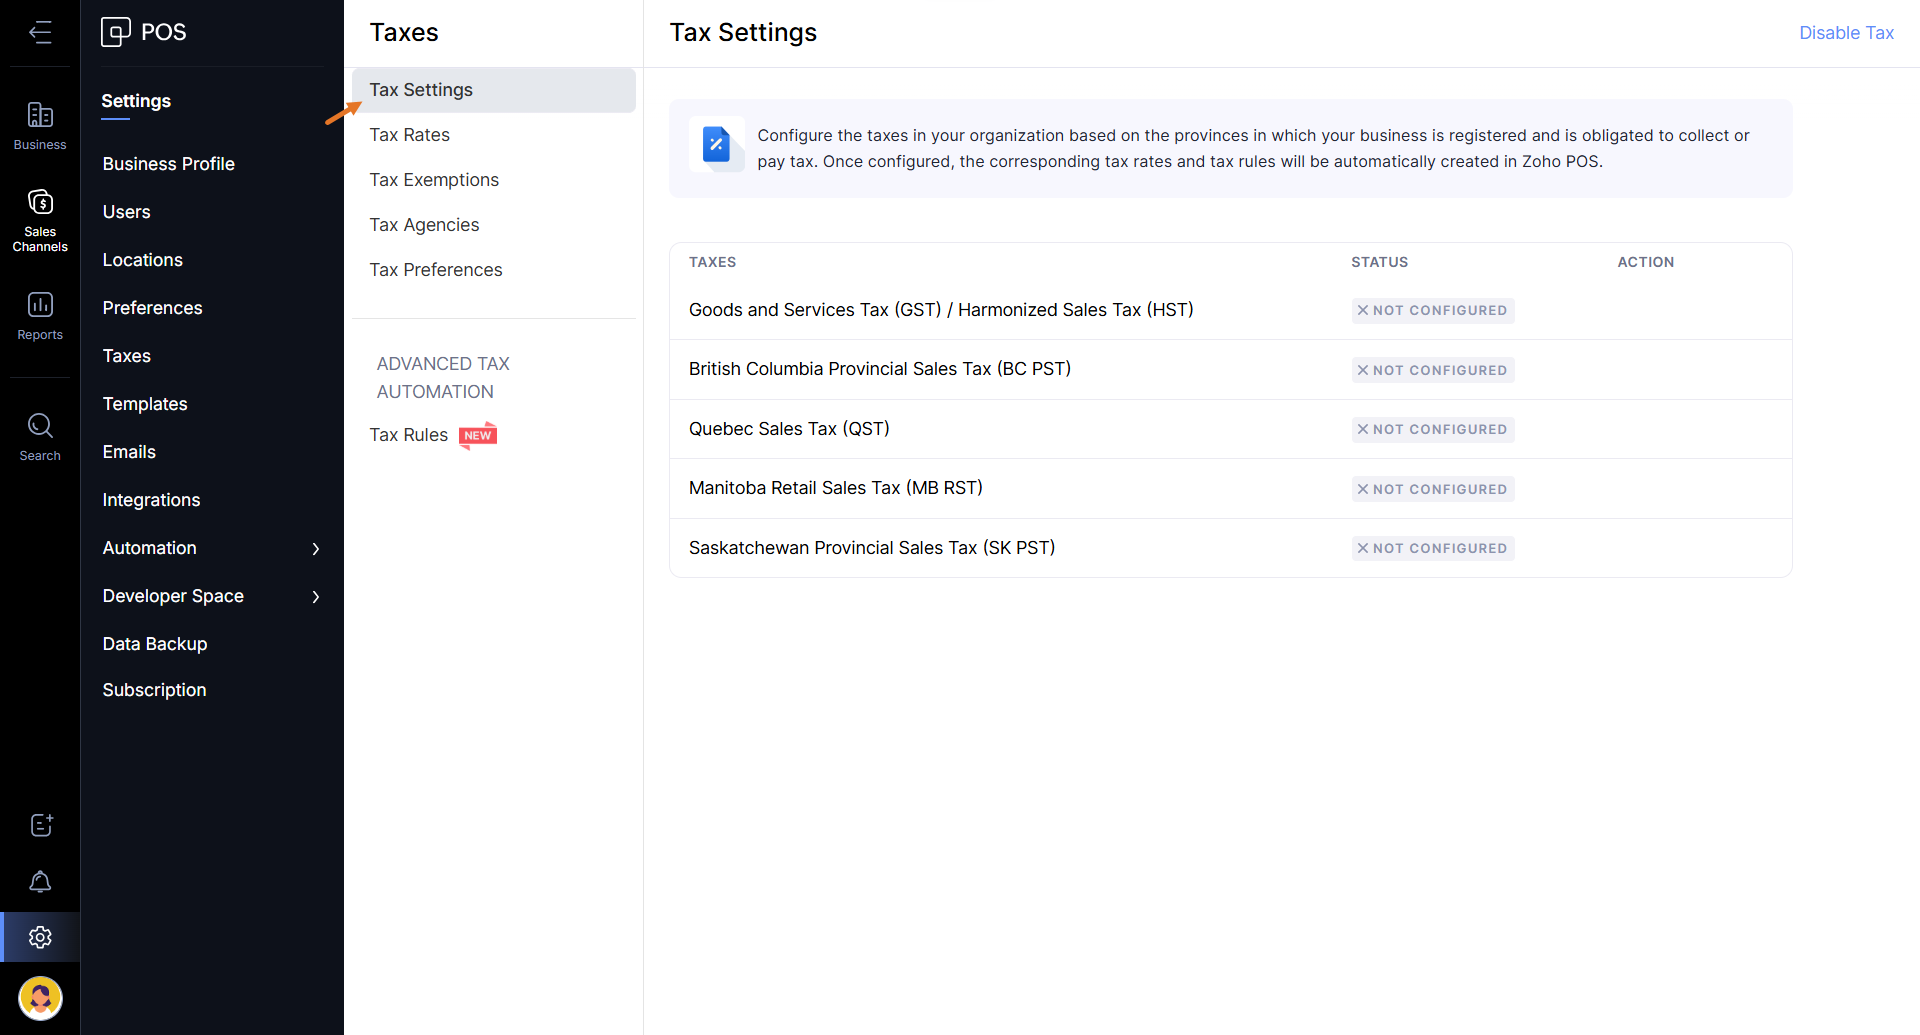Collapse the sidebar with the back arrow icon
The image size is (1920, 1035).
pos(40,32)
